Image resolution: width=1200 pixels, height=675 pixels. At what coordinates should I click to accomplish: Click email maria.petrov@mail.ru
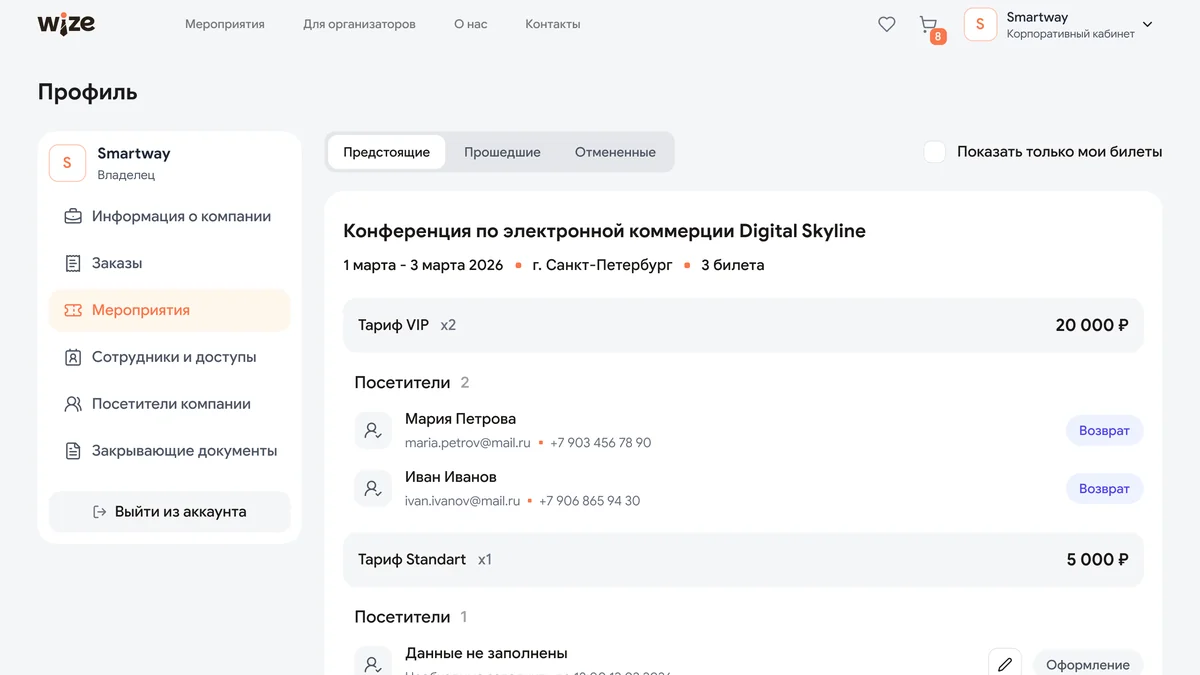tap(468, 443)
